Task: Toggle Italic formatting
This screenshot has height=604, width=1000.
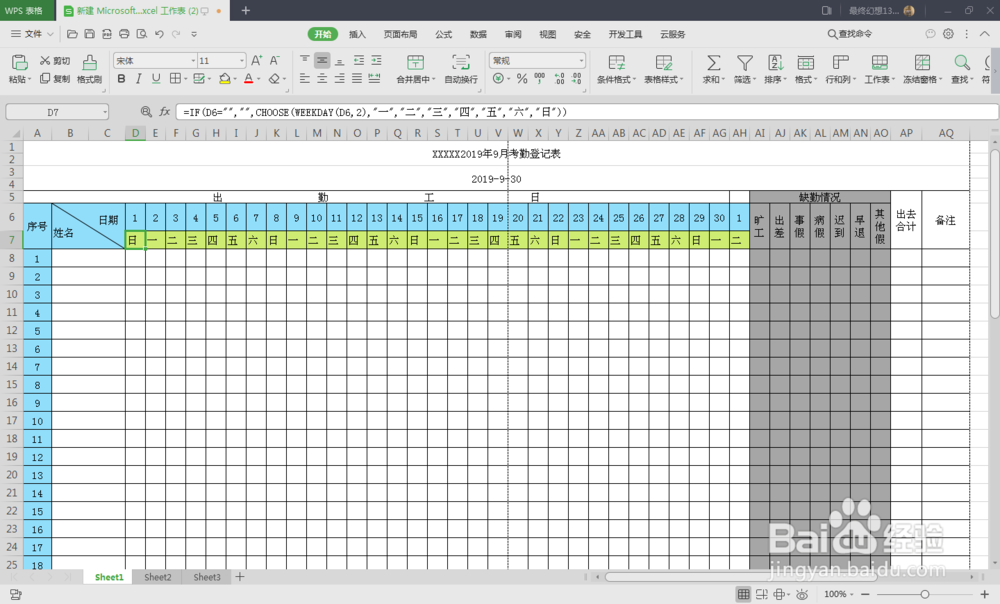Action: [x=138, y=78]
